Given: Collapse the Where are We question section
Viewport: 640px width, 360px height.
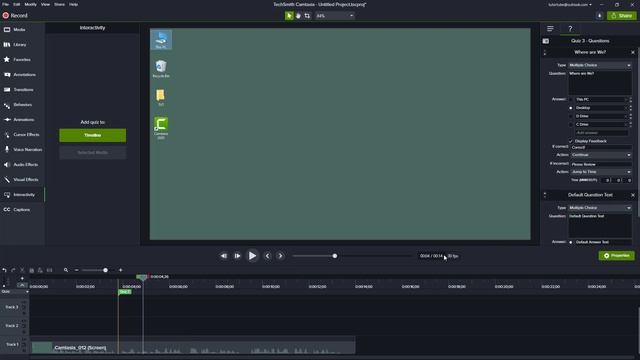Looking at the screenshot, I should pyautogui.click(x=545, y=52).
